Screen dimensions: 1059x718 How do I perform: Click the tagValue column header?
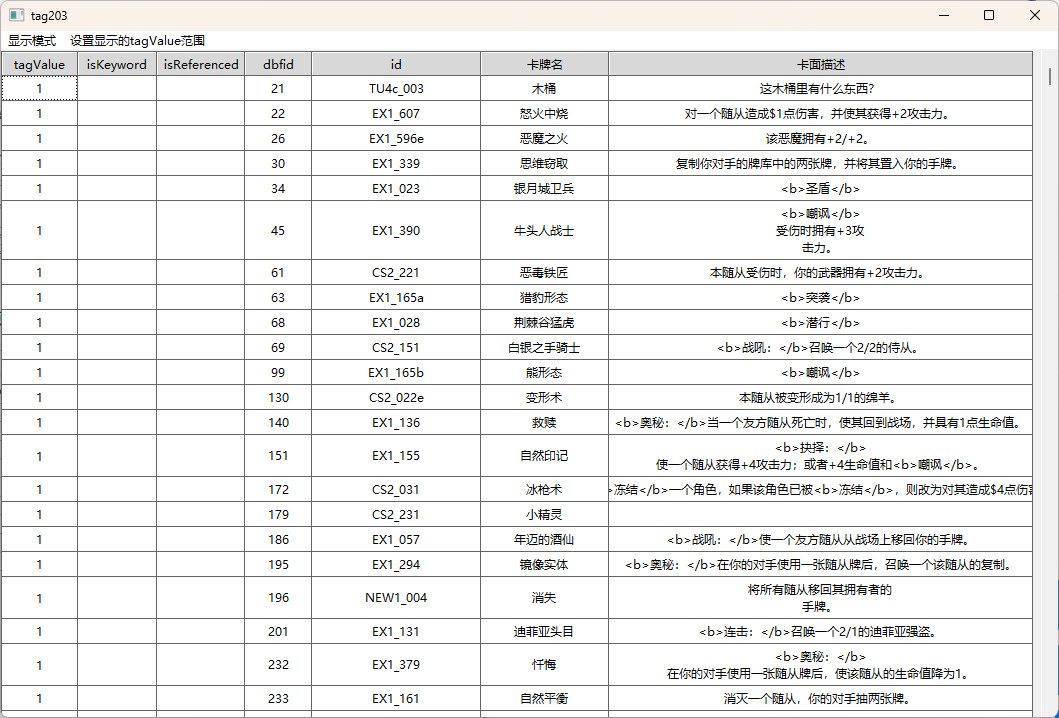[x=39, y=64]
